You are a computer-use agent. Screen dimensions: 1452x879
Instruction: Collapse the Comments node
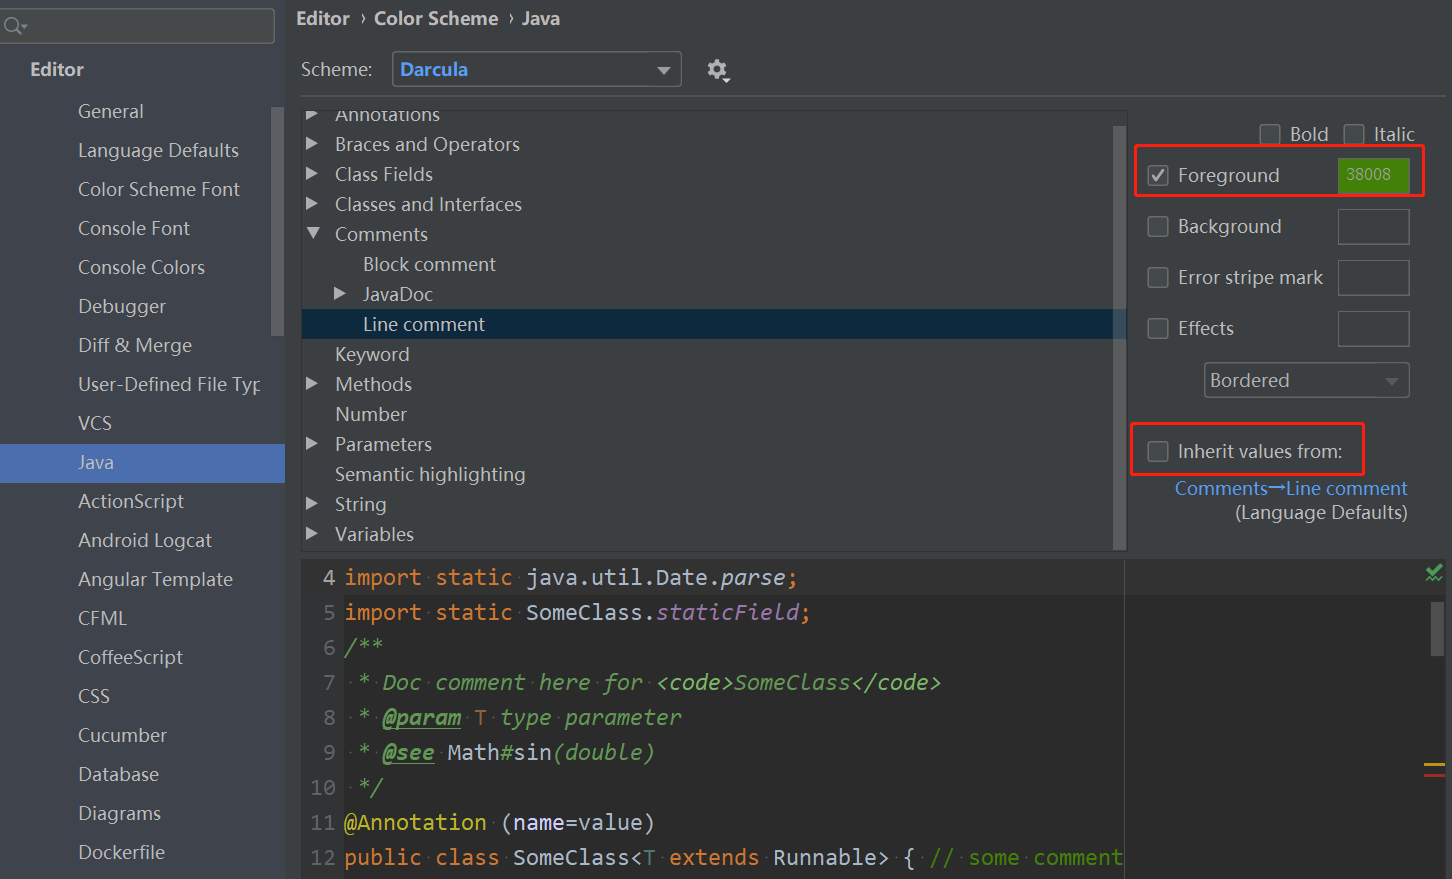(x=313, y=234)
